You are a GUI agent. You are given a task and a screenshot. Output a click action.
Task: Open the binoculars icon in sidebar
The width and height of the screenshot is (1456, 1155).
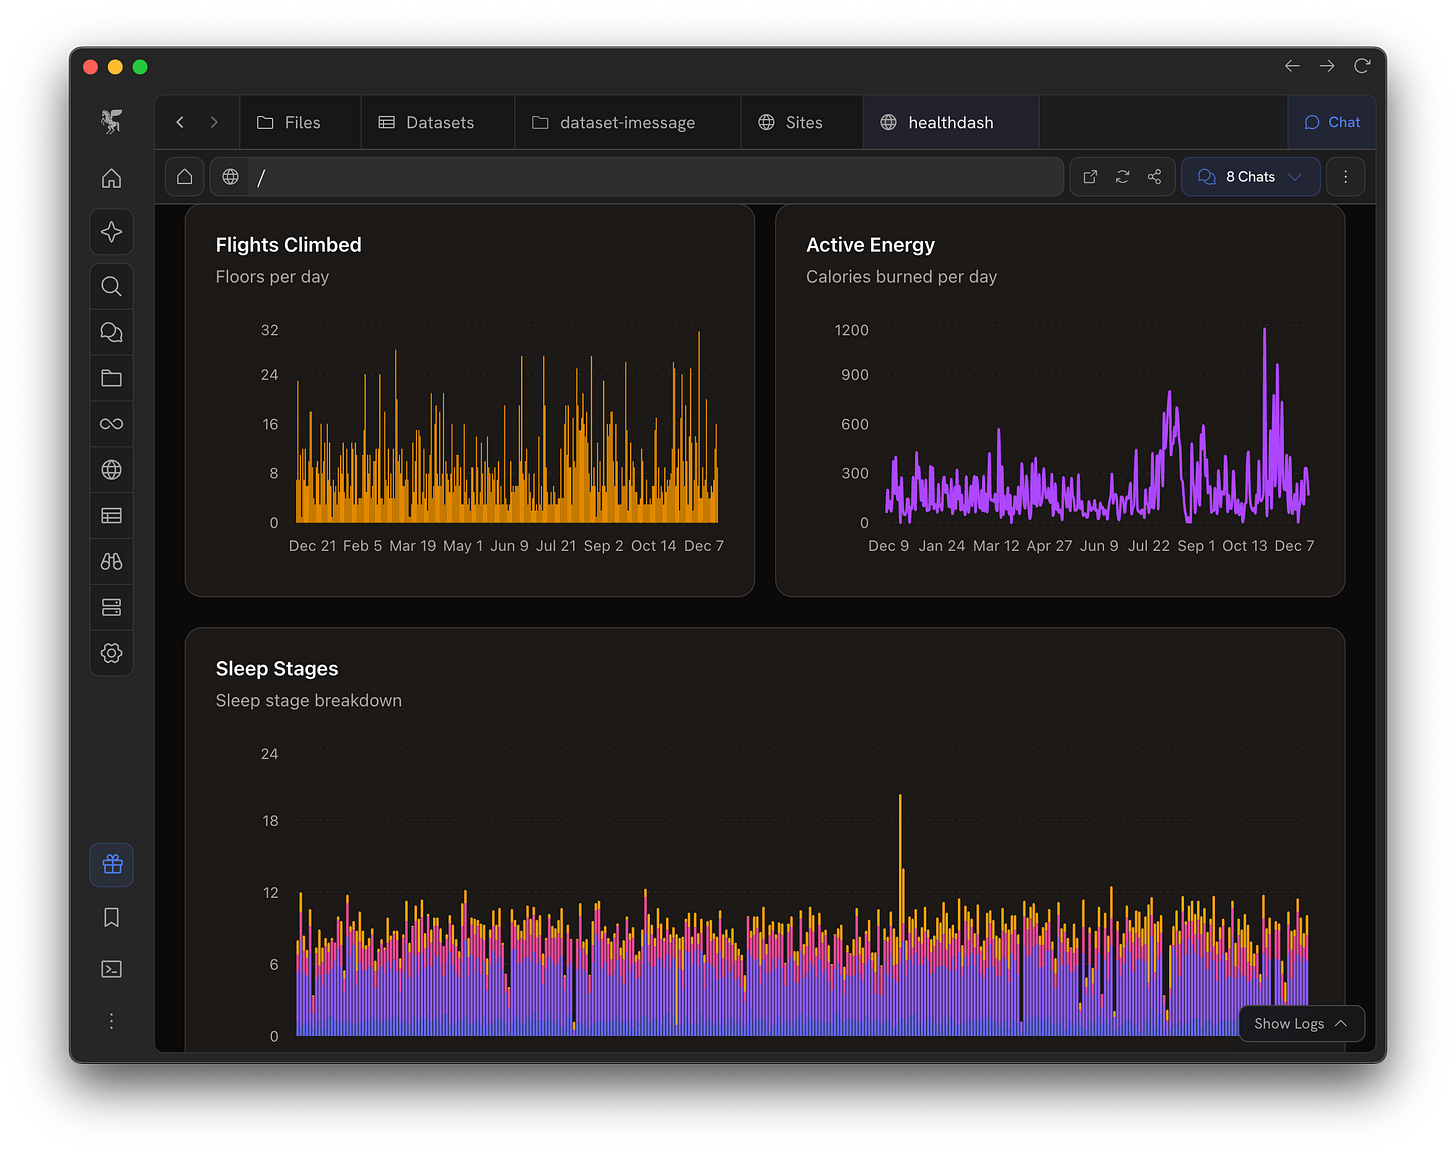pyautogui.click(x=111, y=562)
